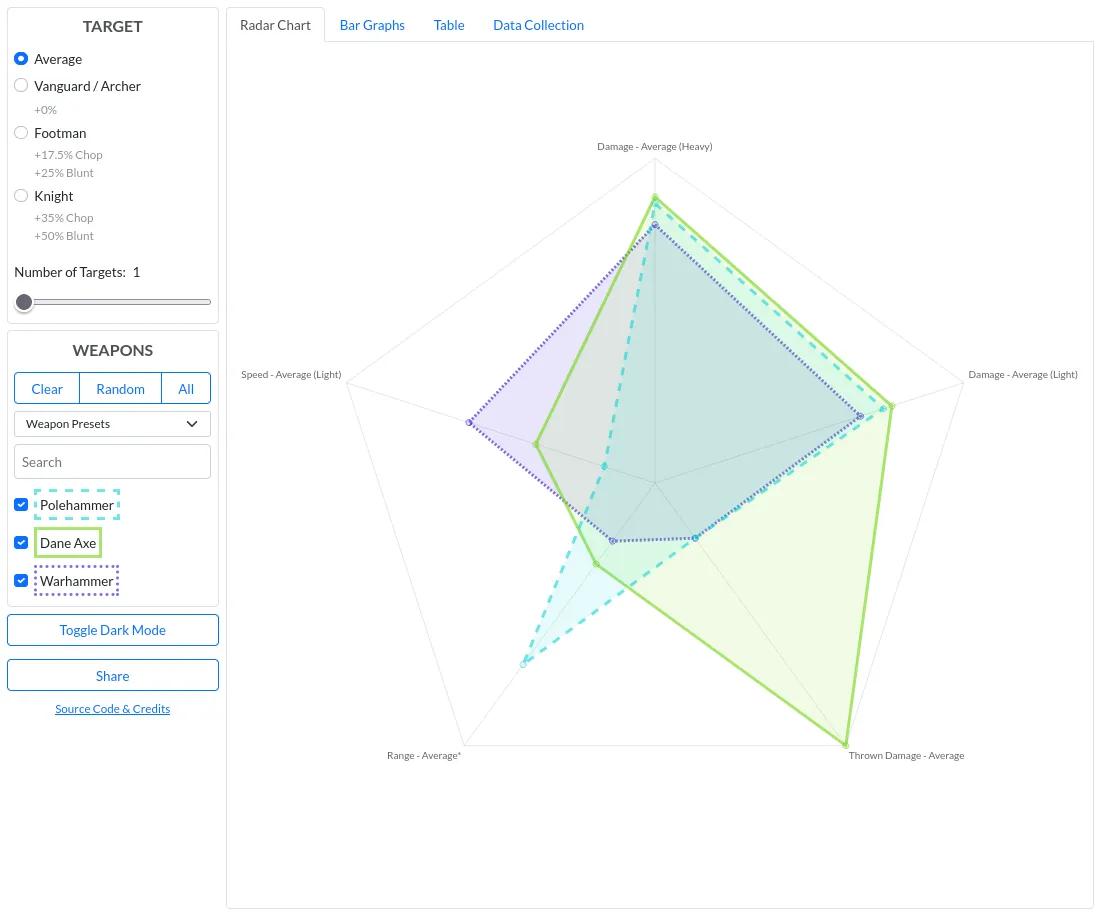The image size is (1099, 914).
Task: Switch to the Bar Graphs tab
Action: (x=372, y=25)
